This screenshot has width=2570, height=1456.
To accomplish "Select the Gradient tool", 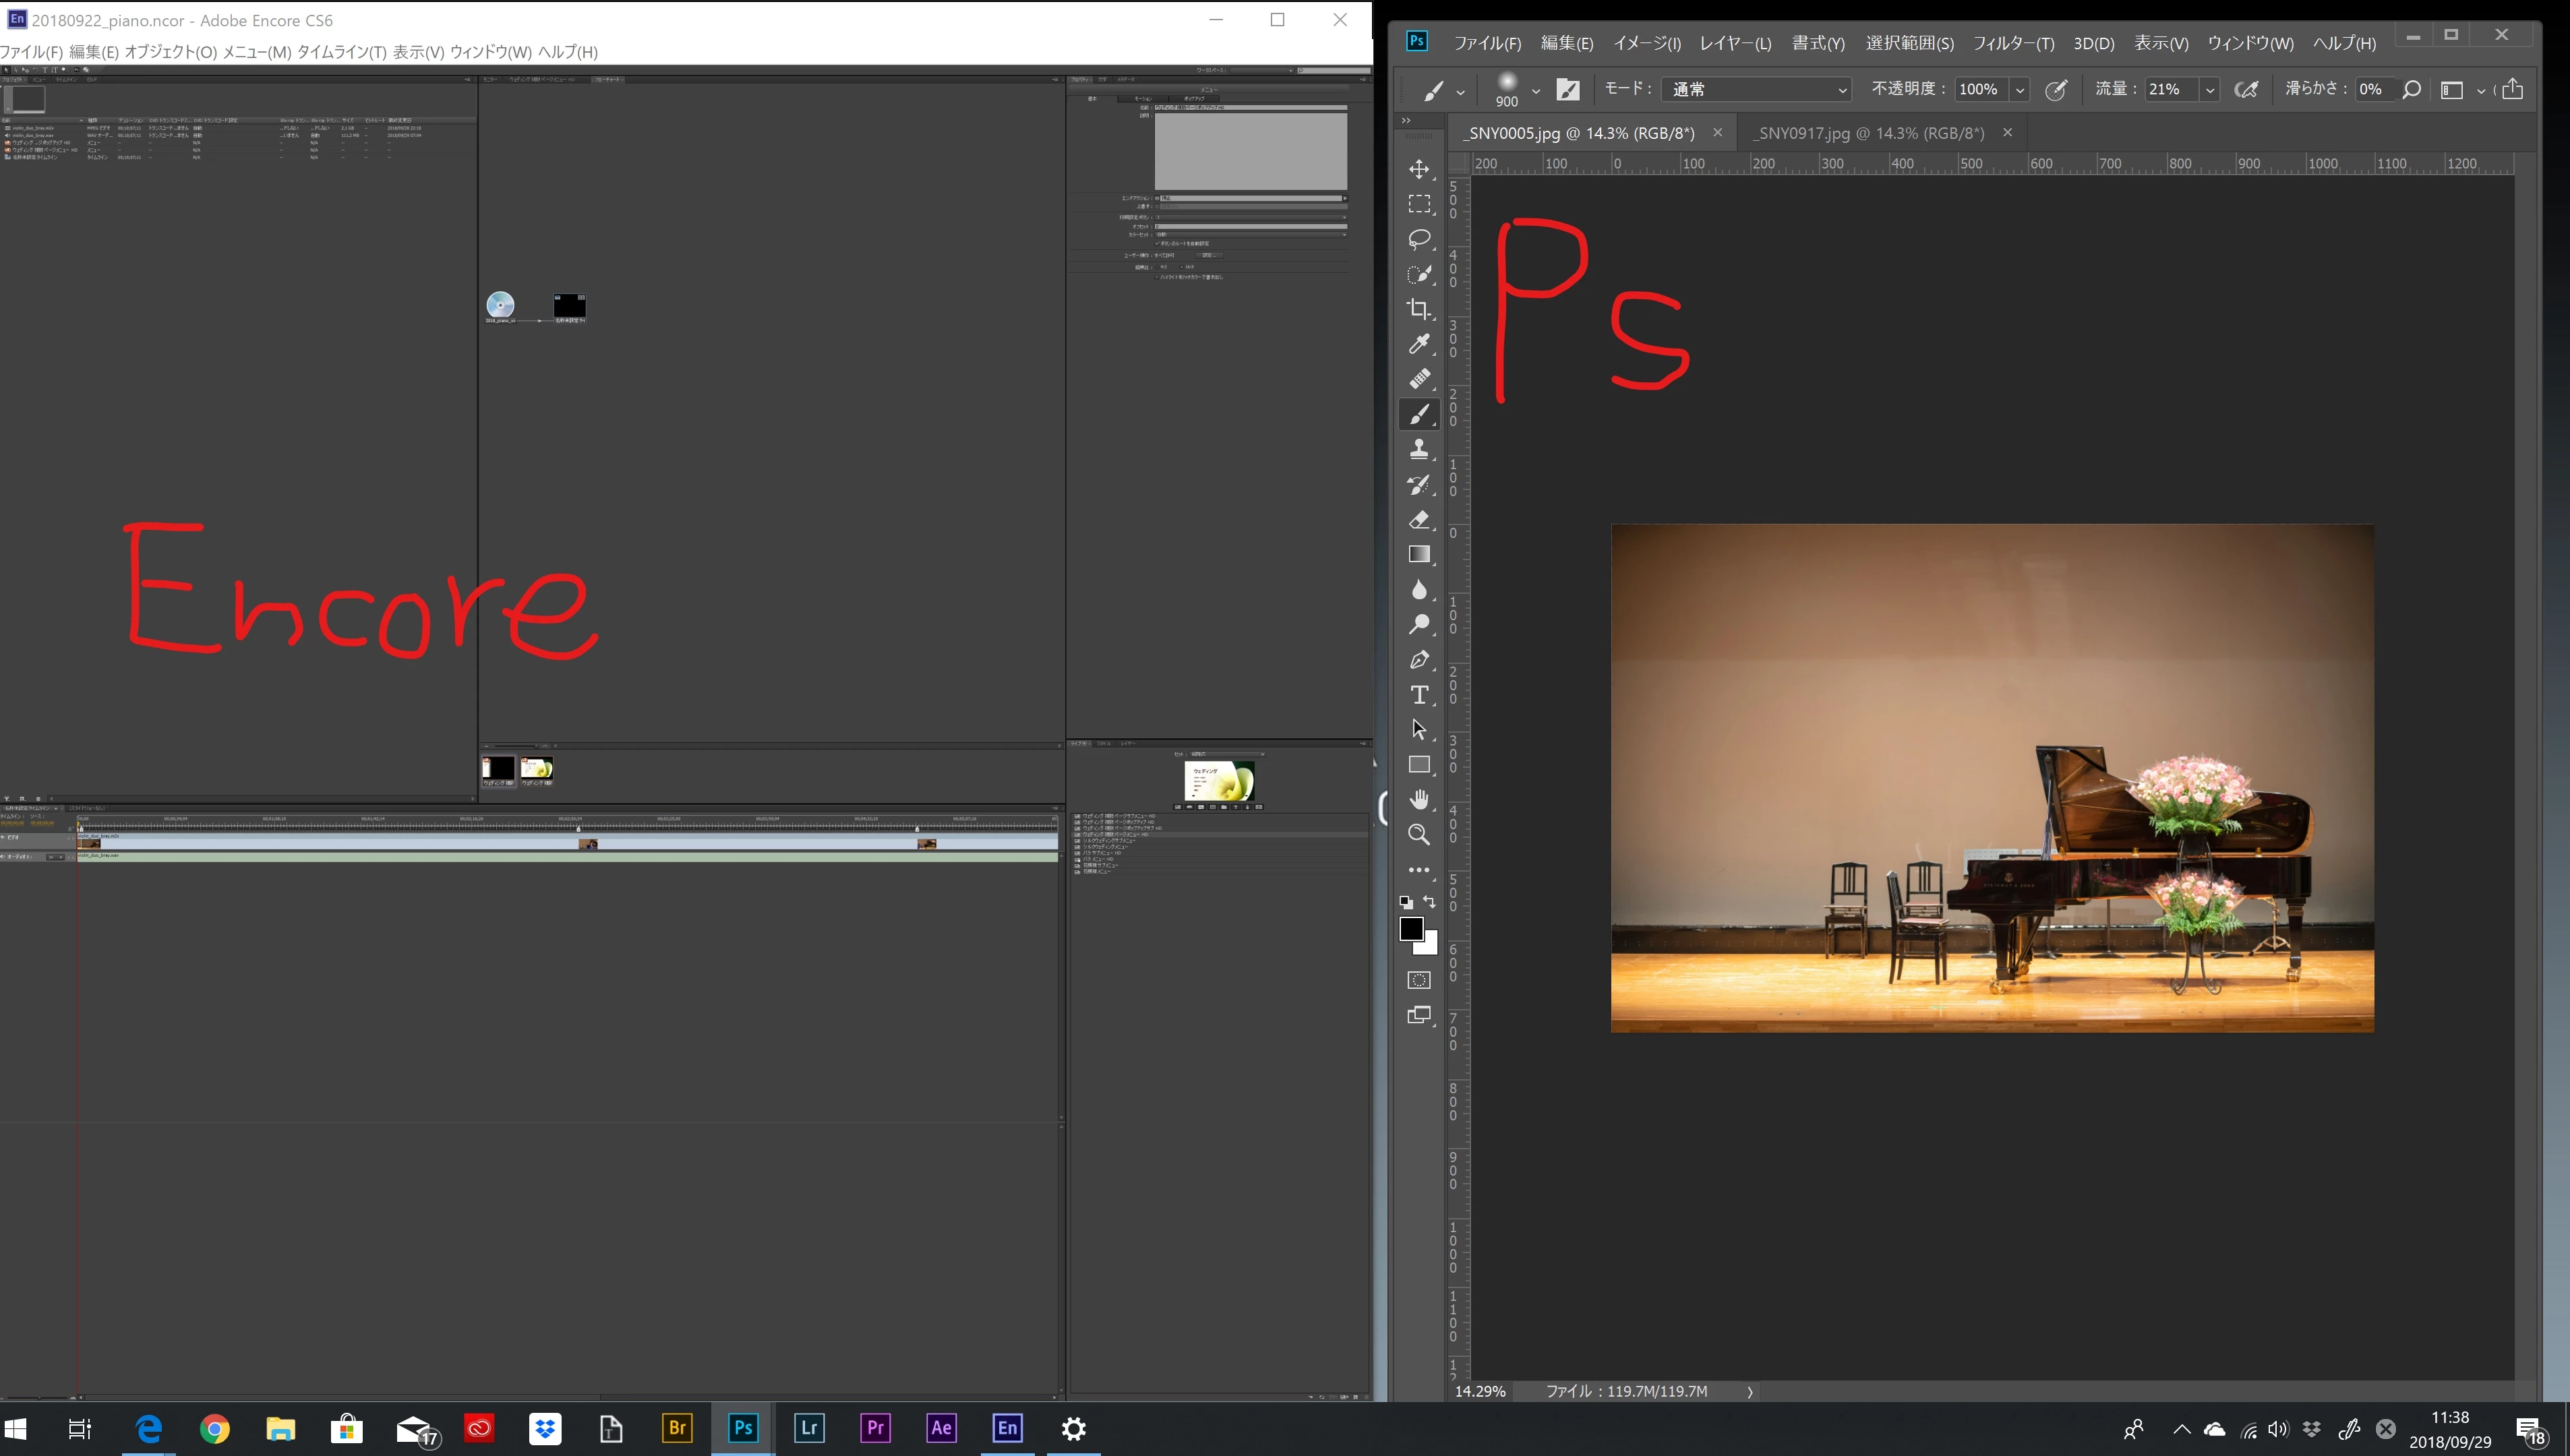I will click(1419, 555).
